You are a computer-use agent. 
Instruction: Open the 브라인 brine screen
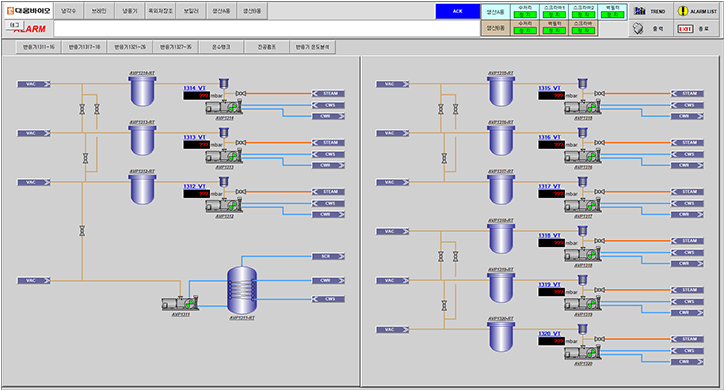pos(99,11)
